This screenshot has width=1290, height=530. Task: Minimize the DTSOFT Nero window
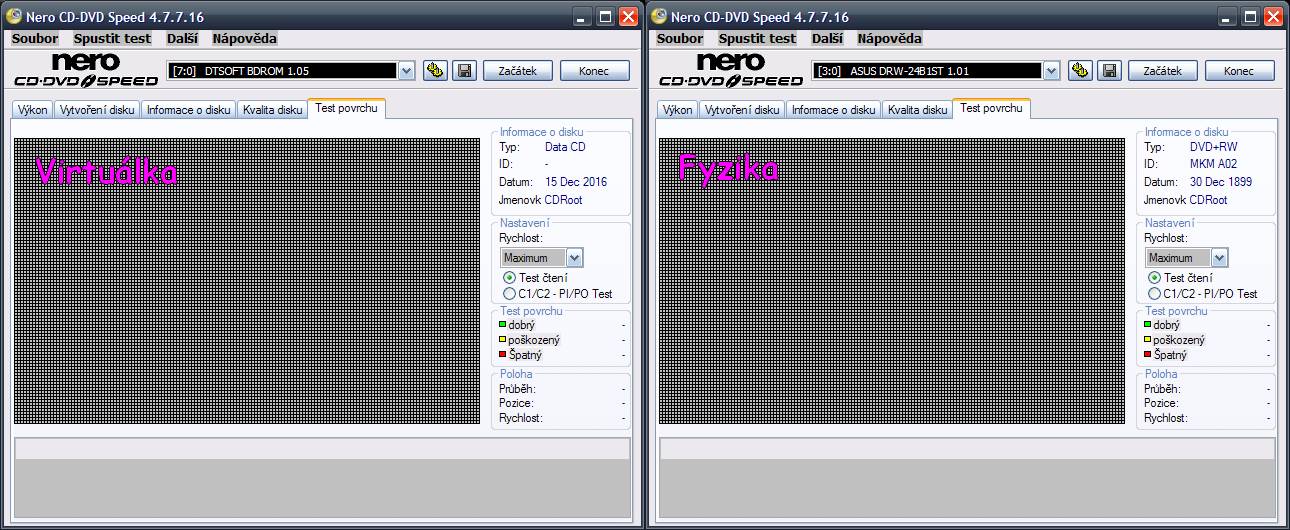(x=583, y=17)
